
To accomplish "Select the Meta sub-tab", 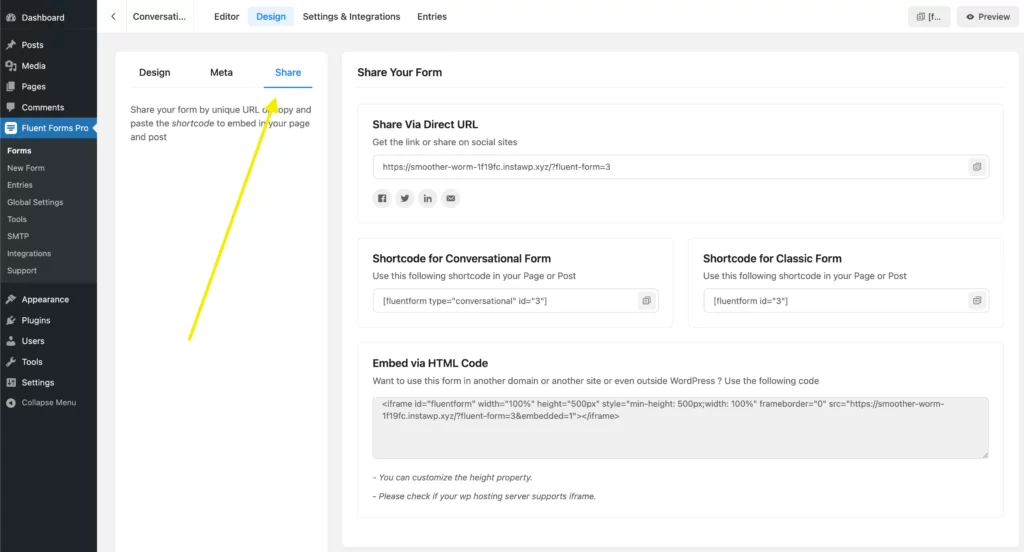I will [x=221, y=73].
